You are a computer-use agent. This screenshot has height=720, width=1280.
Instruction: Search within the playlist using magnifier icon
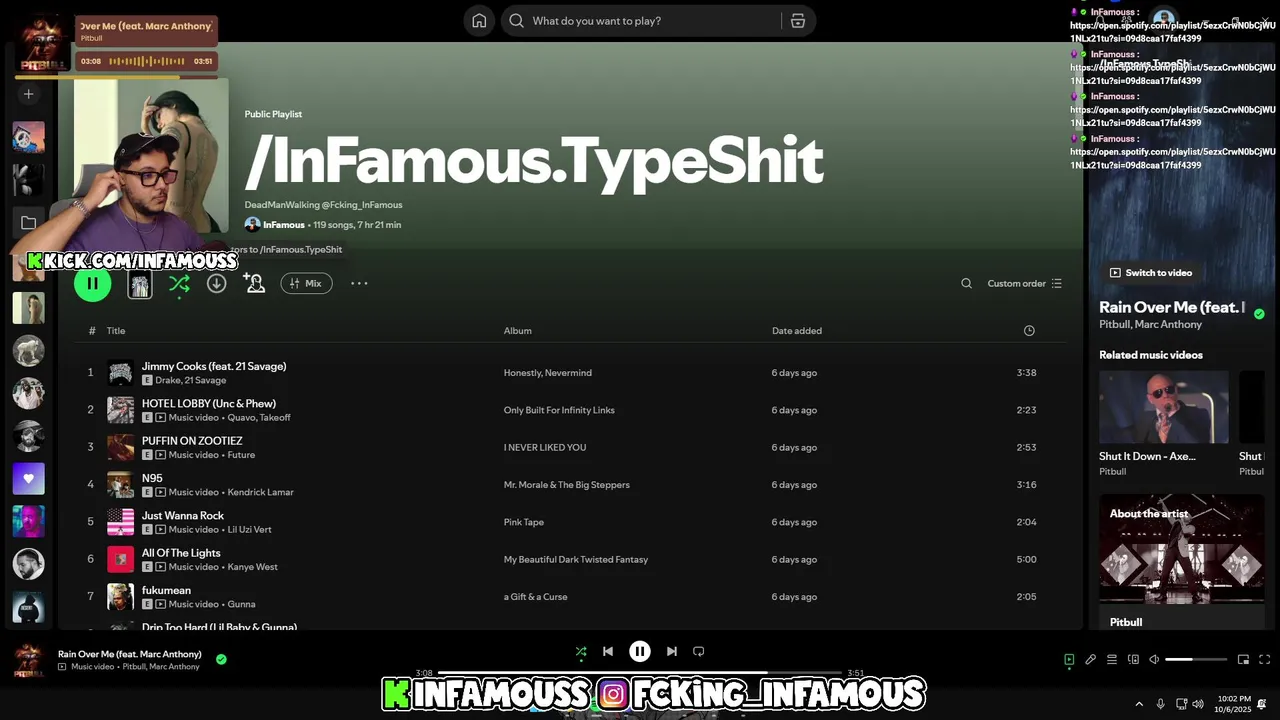pyautogui.click(x=966, y=283)
